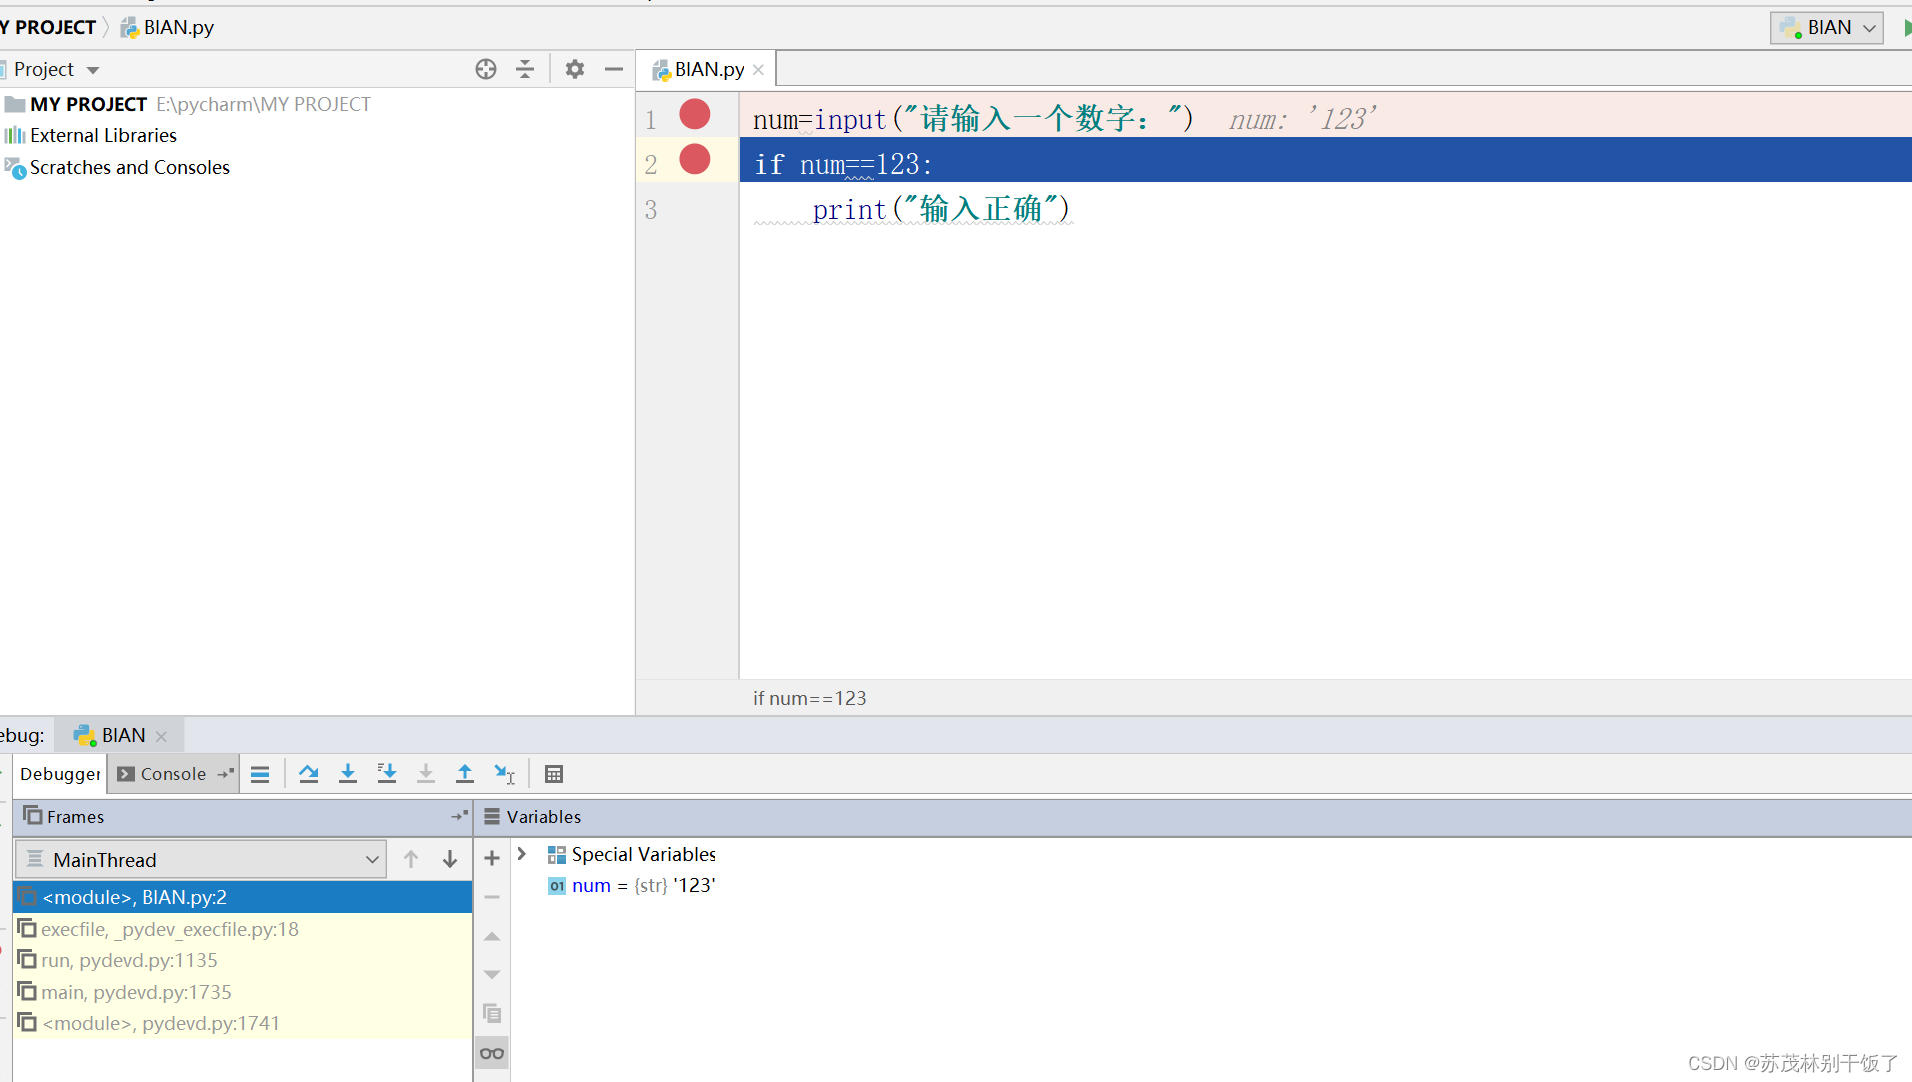The width and height of the screenshot is (1912, 1082).
Task: Click Step Over debugger icon
Action: 309,774
